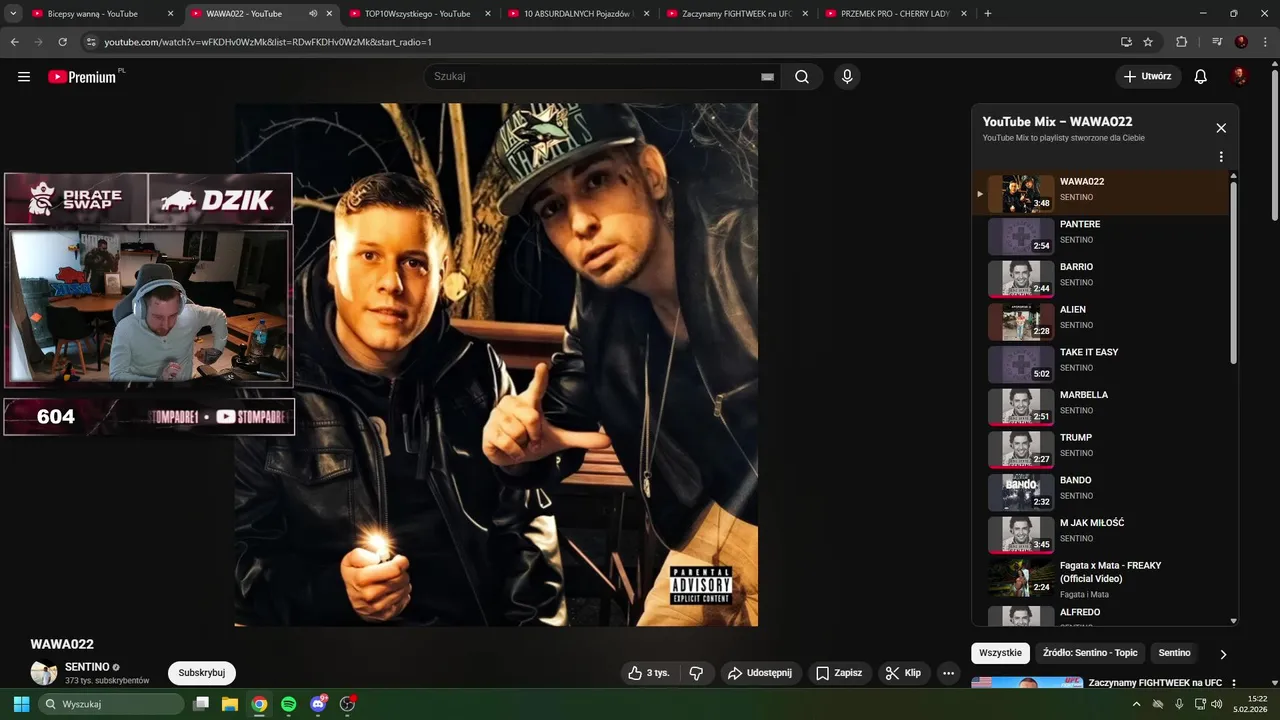Switch to Zaczynamy FIGHTWEEK na UFC tab

[x=737, y=14]
